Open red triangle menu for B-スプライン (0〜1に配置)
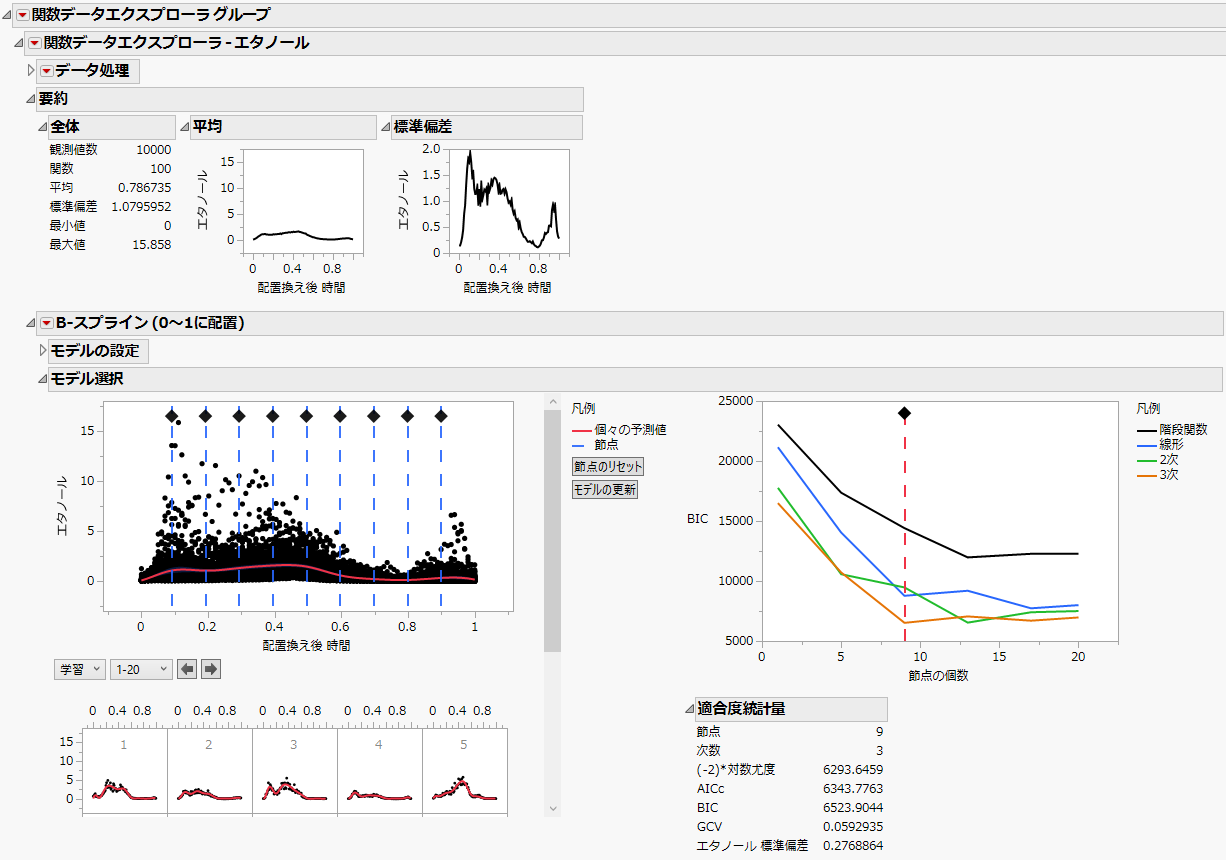Viewport: 1226px width, 860px height. [48, 322]
